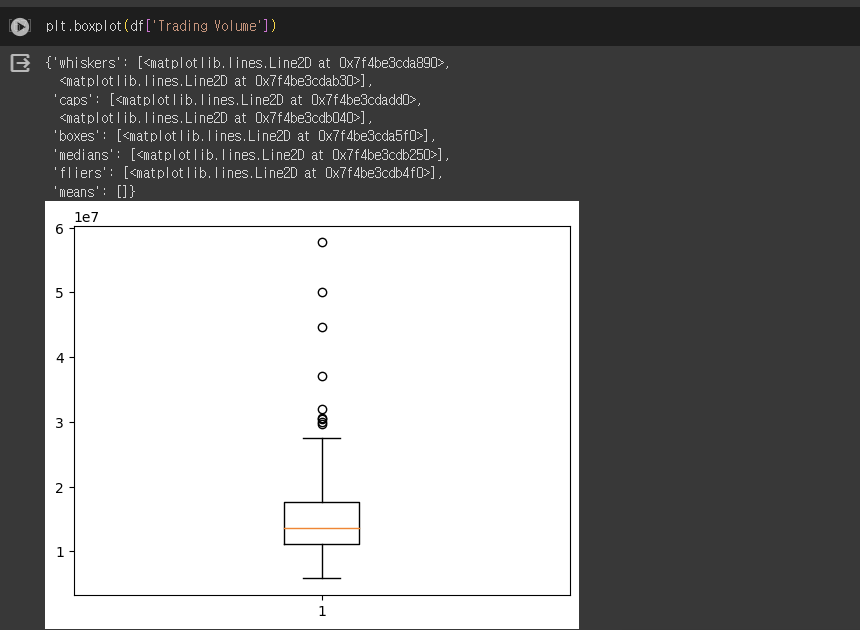Screen dimensions: 860x630
Task: Run the plt.boxplot code cell
Action: [20, 26]
